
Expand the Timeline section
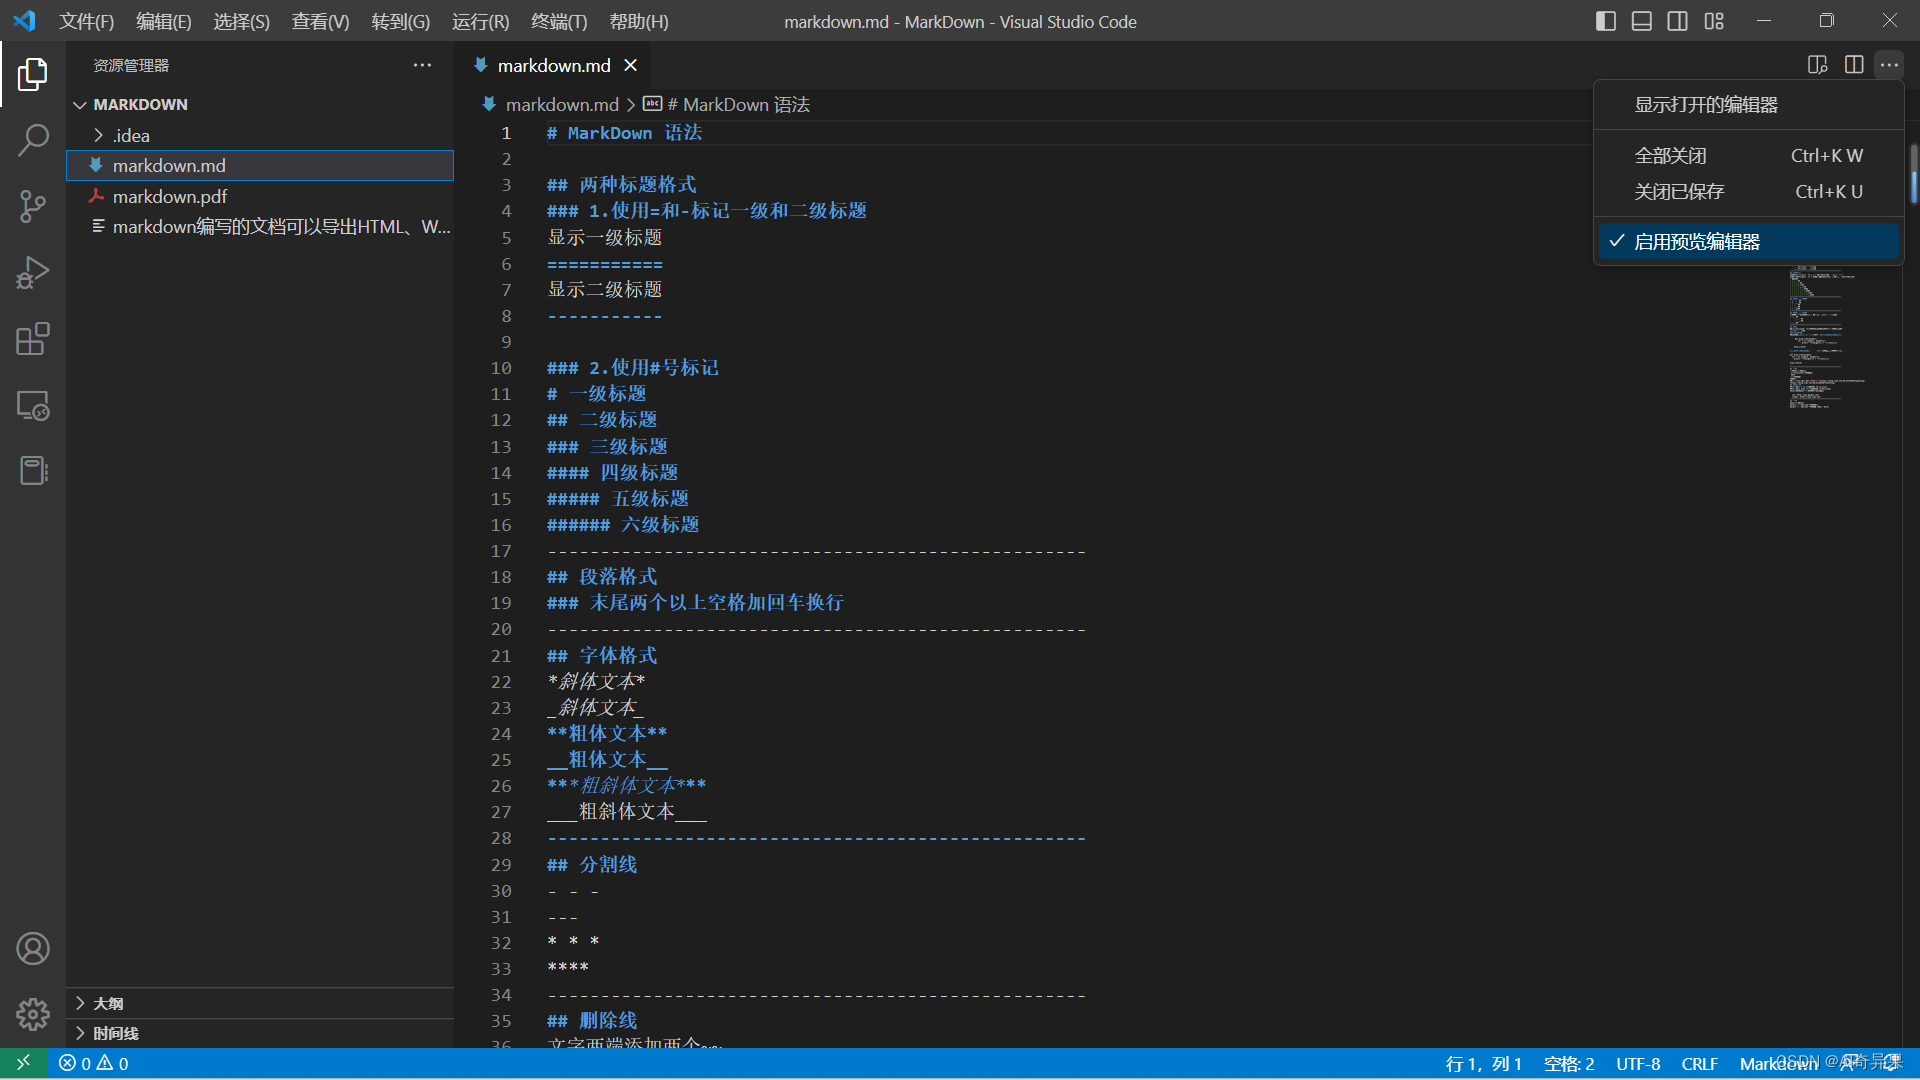115,1033
